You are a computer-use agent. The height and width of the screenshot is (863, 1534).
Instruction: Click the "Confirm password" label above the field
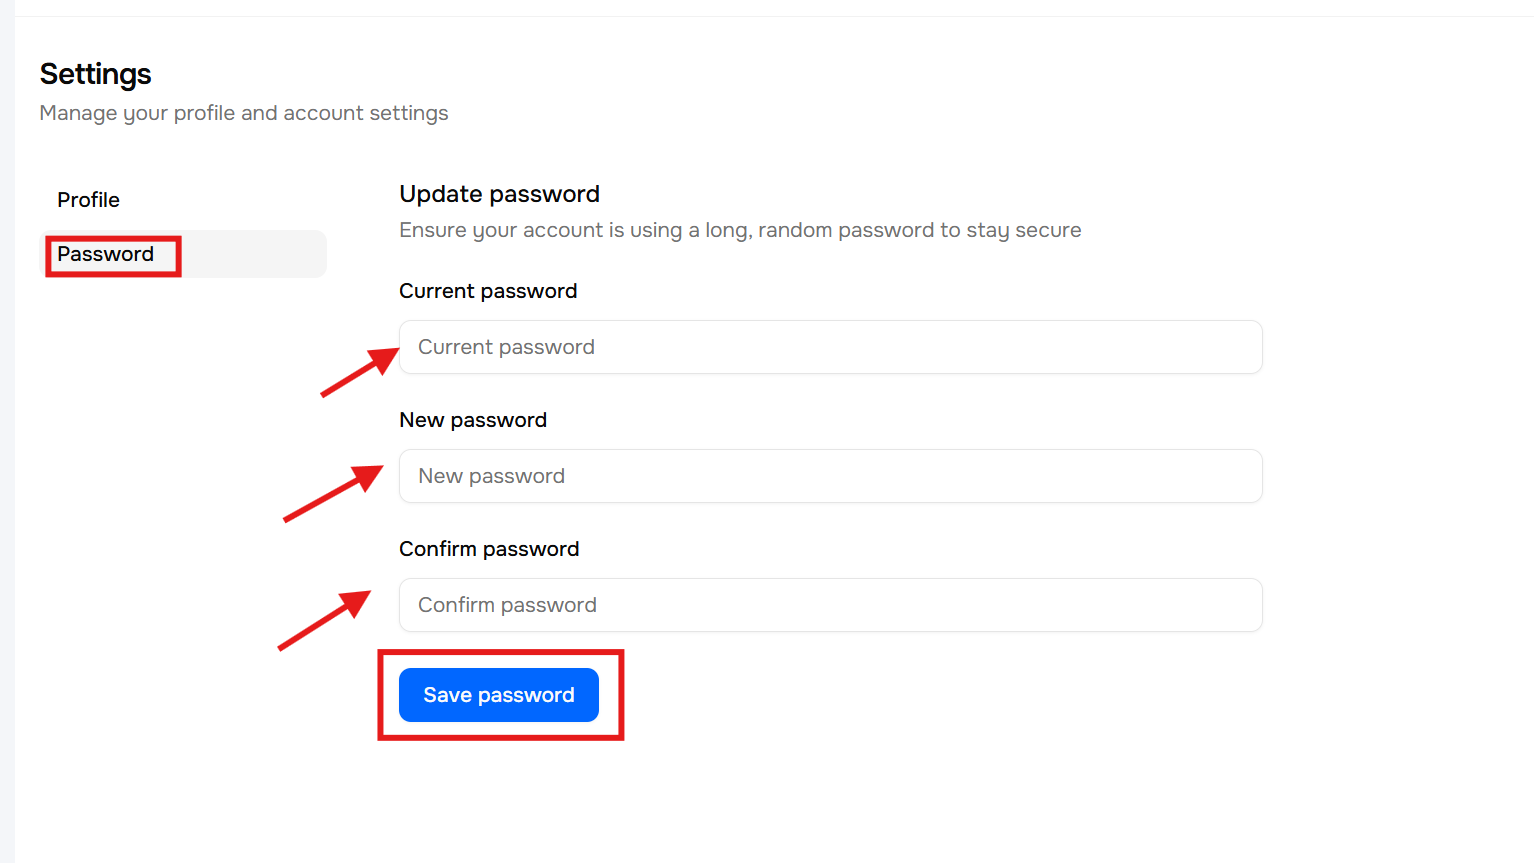(489, 549)
